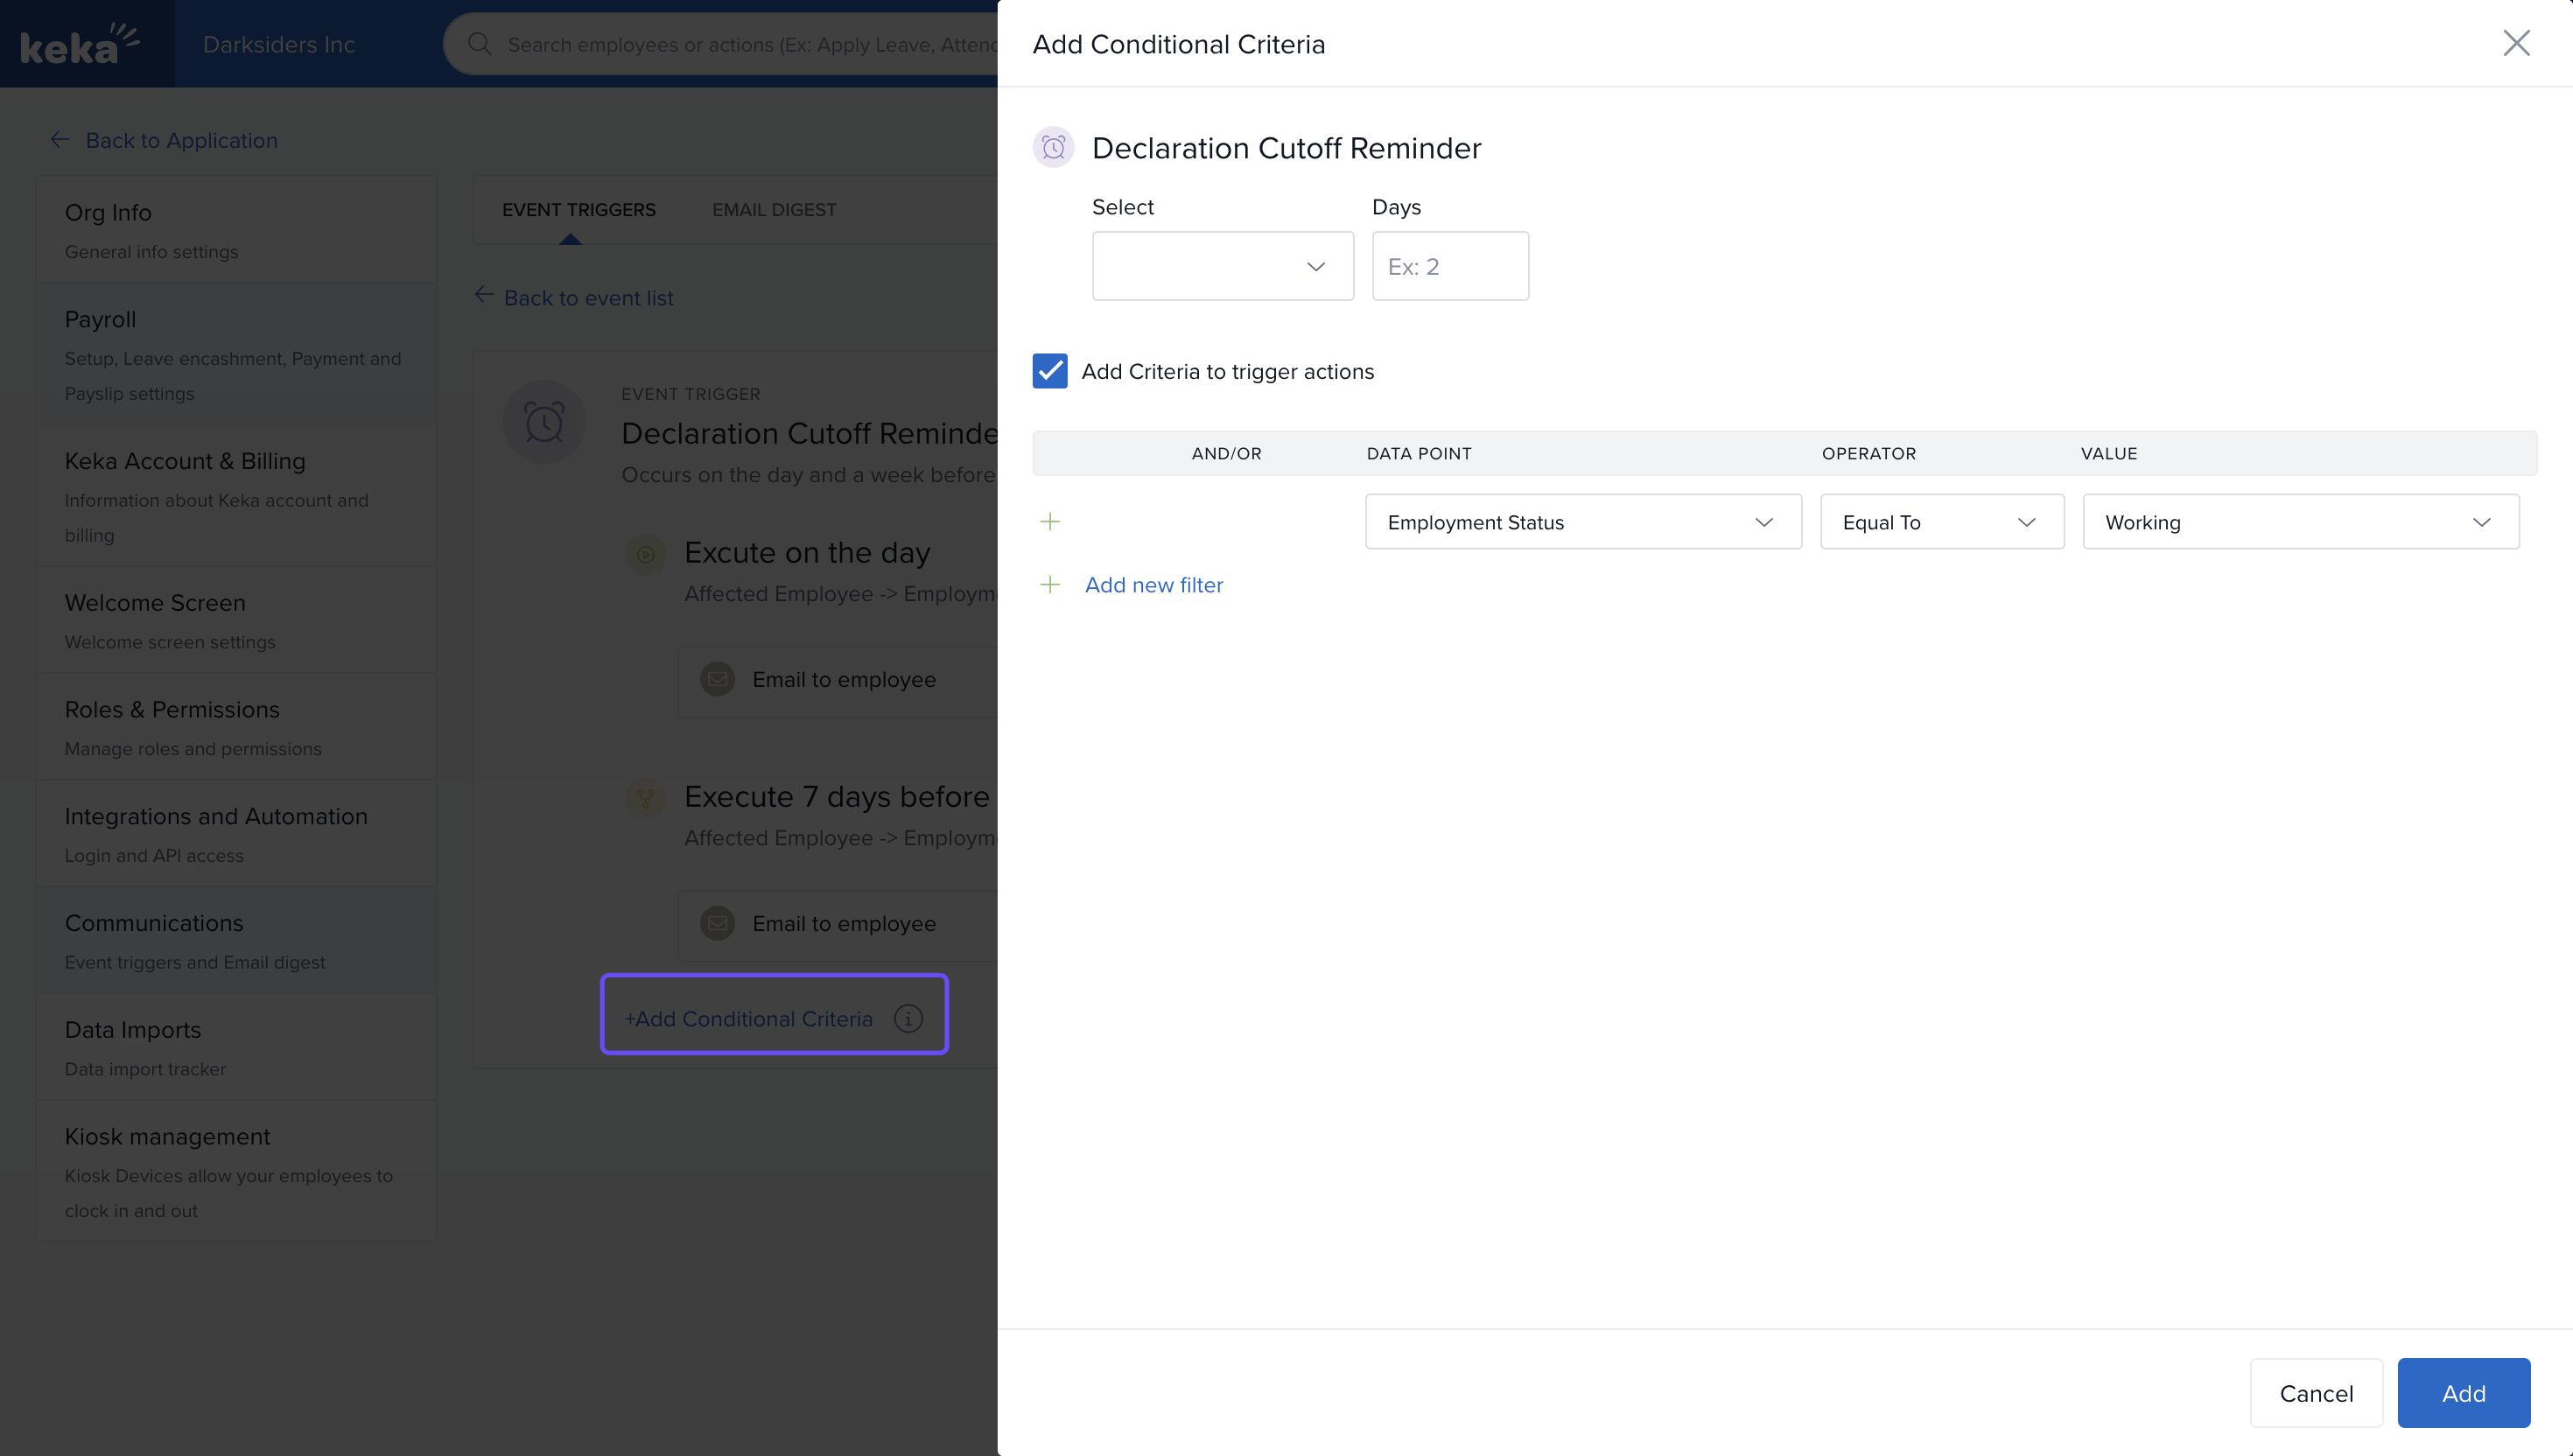Image resolution: width=2573 pixels, height=1456 pixels.
Task: Click the alarm clock icon beside Declaration Cutoff Reminder
Action: point(1053,148)
